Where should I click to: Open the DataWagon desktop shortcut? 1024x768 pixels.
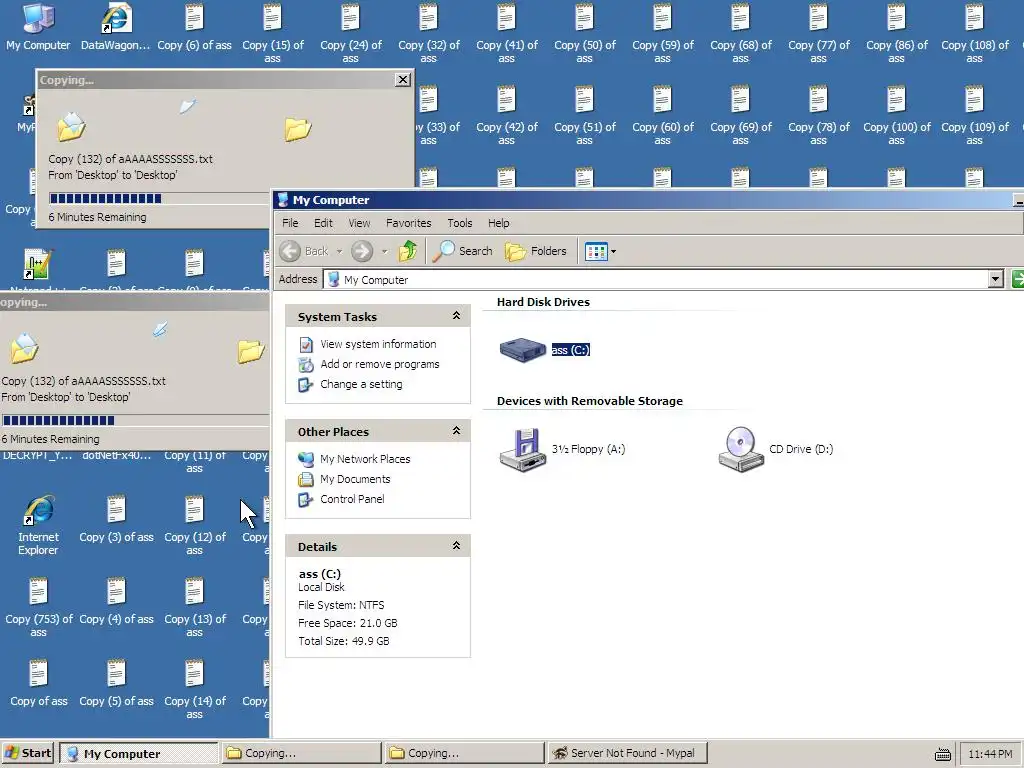[x=116, y=26]
